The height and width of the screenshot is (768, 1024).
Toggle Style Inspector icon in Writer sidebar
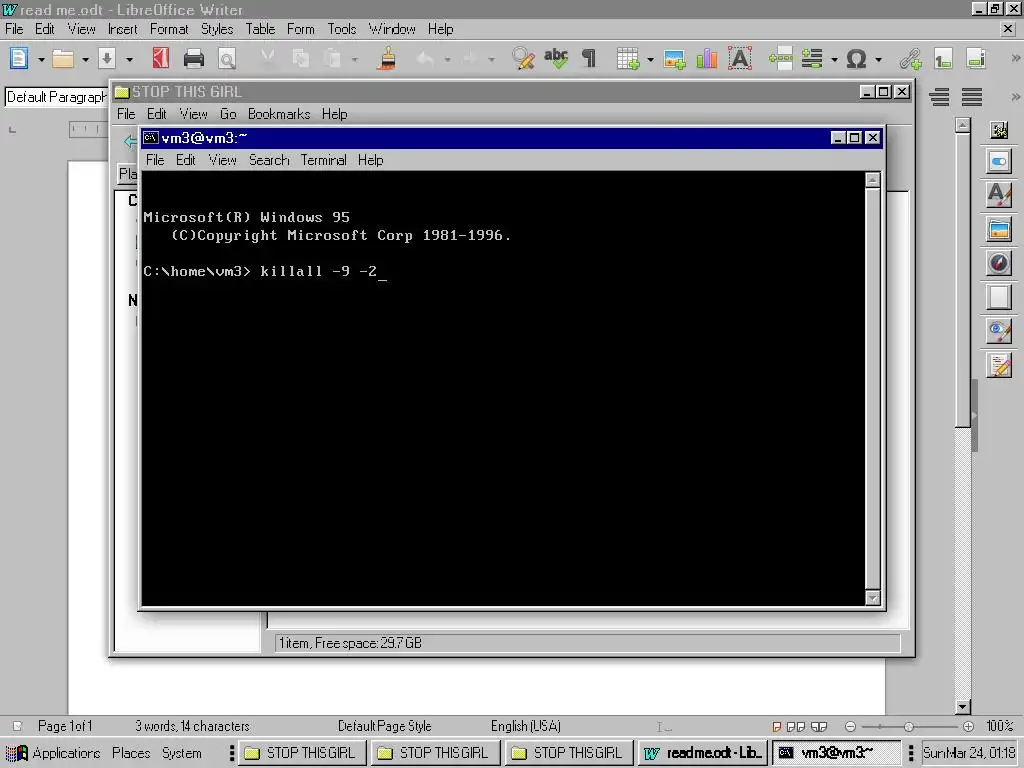tap(999, 331)
